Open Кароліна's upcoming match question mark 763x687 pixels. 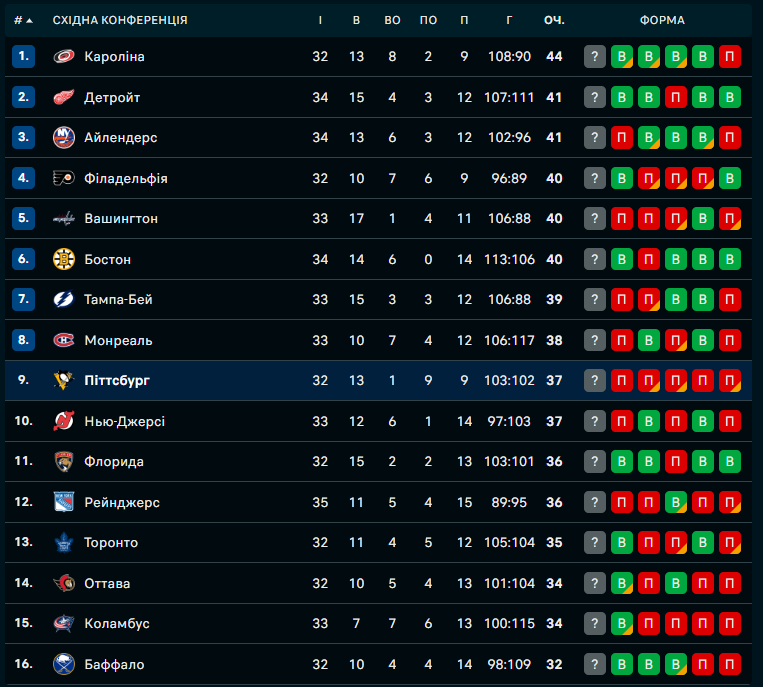click(595, 57)
